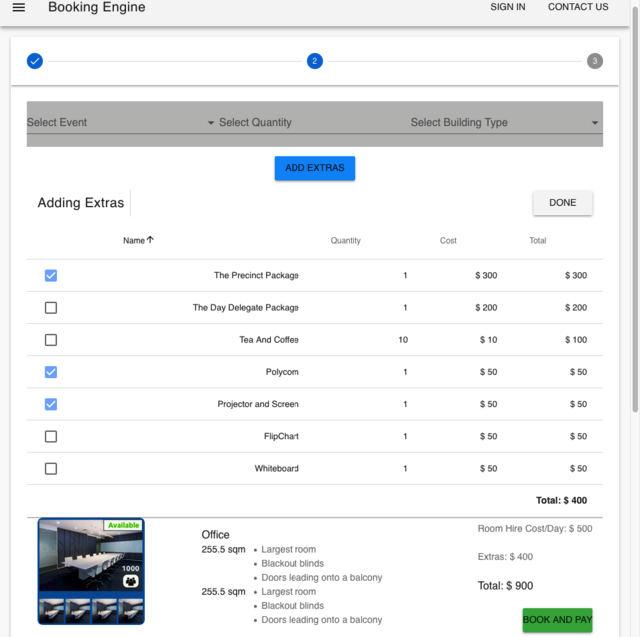Click the green Available badge
This screenshot has height=637, width=640.
(x=124, y=525)
